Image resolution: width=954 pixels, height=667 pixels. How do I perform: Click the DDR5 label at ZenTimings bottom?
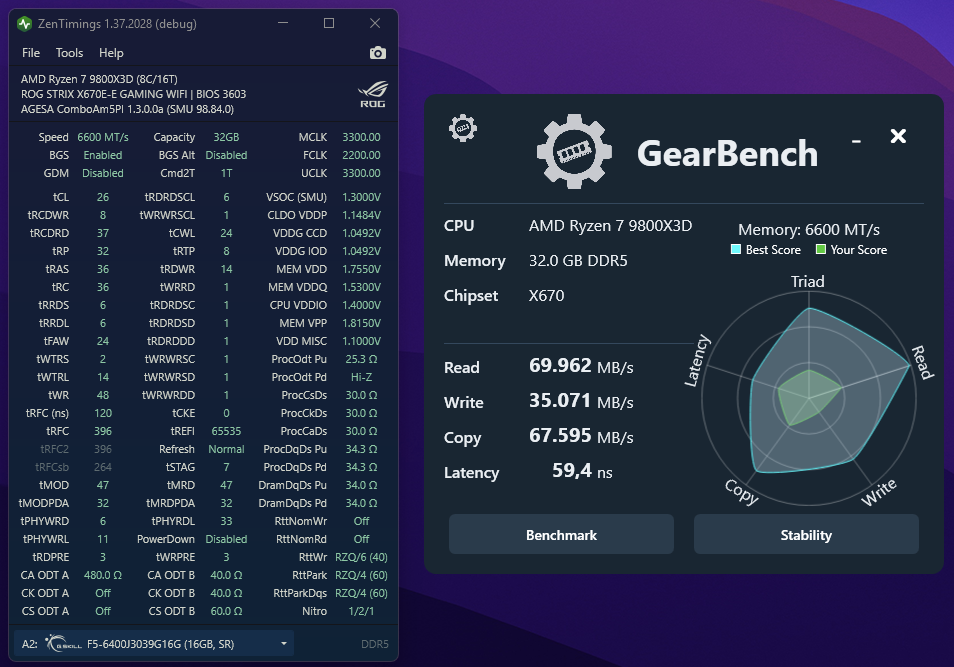point(375,644)
